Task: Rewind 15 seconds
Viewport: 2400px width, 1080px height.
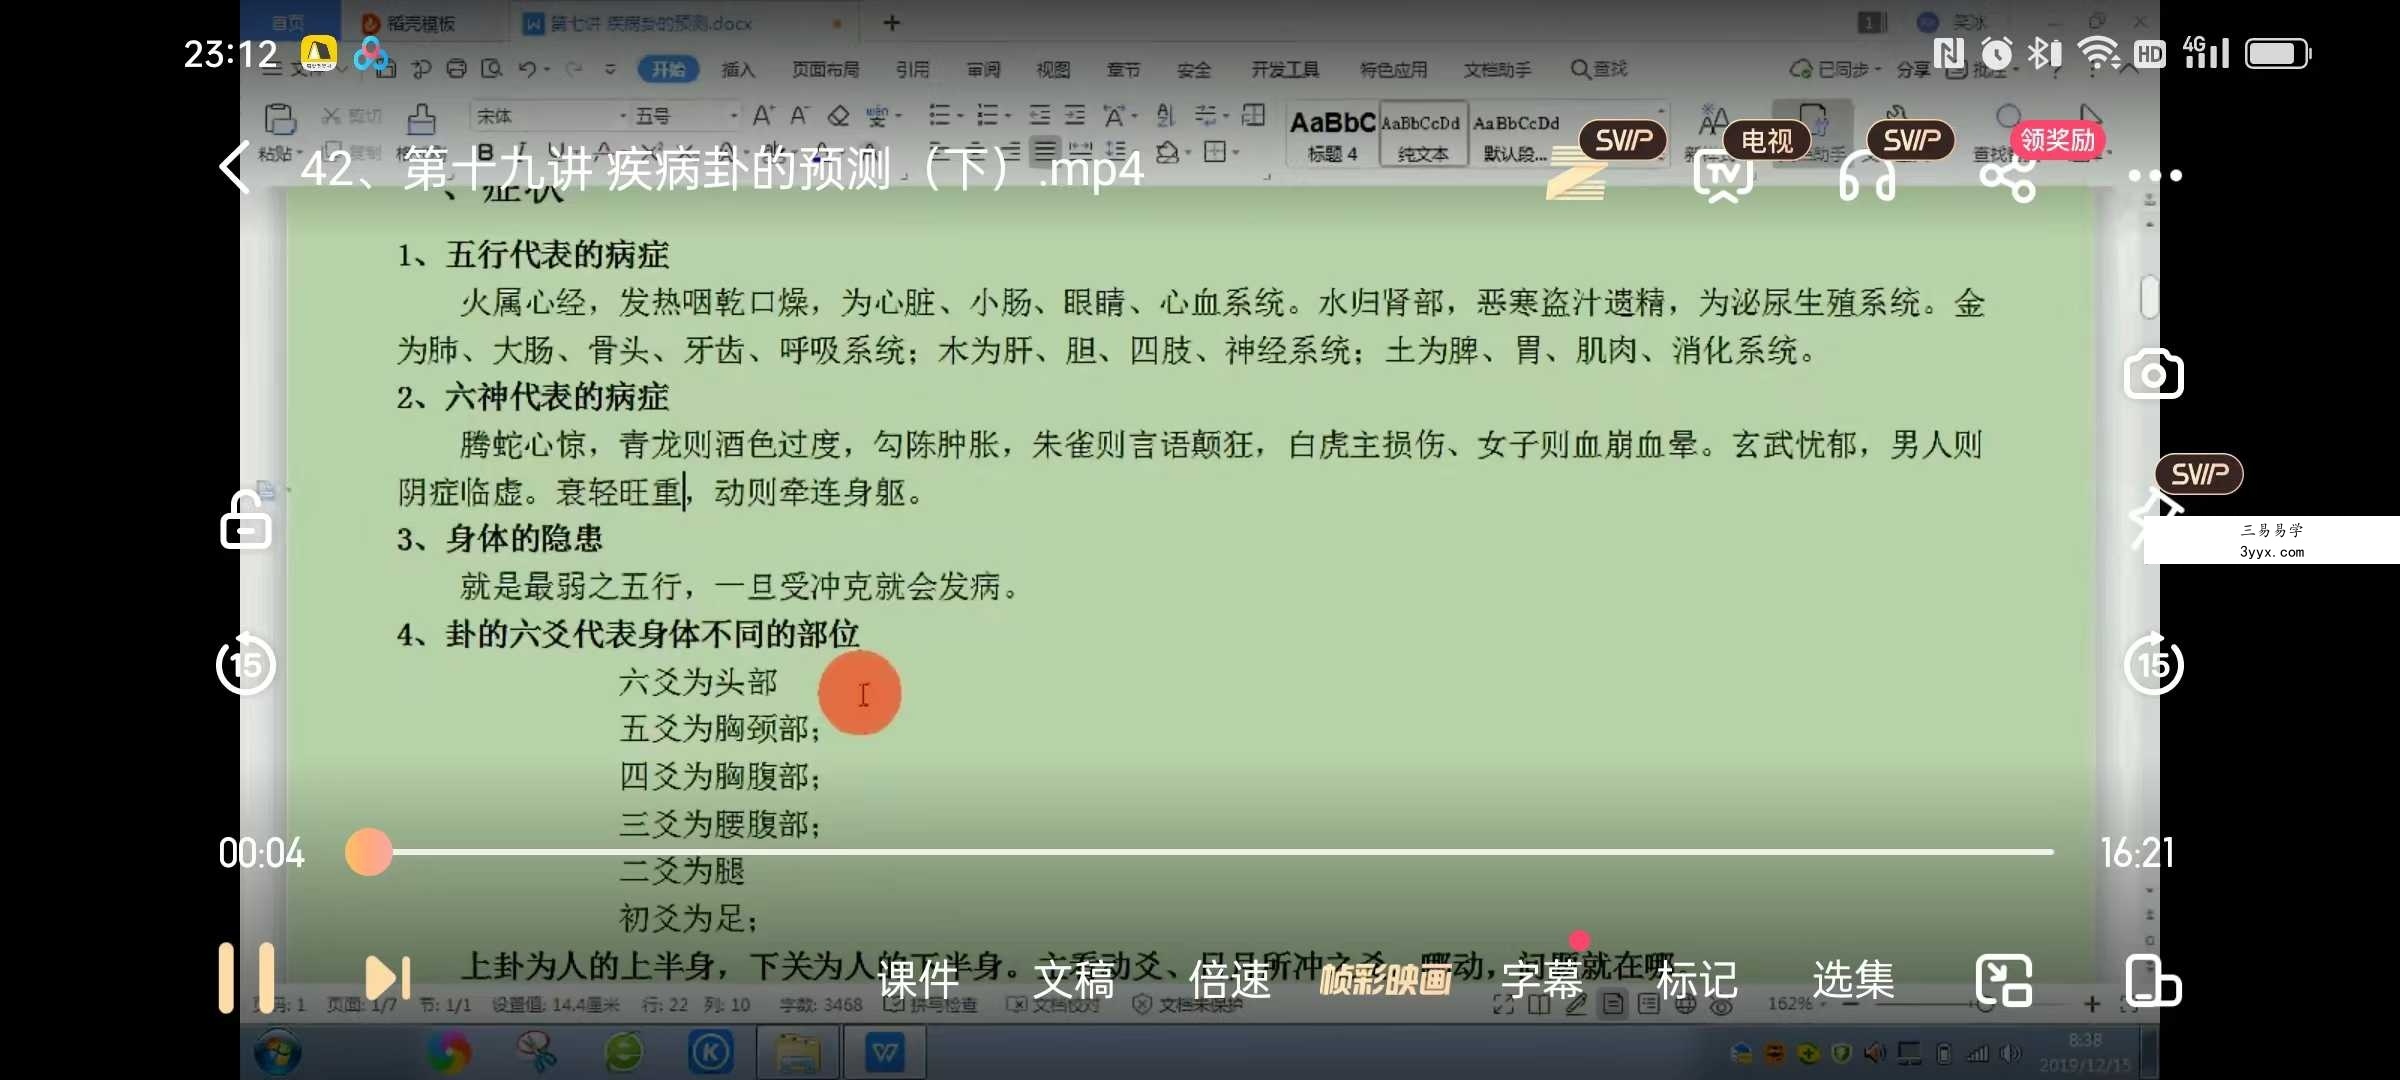Action: click(x=245, y=664)
